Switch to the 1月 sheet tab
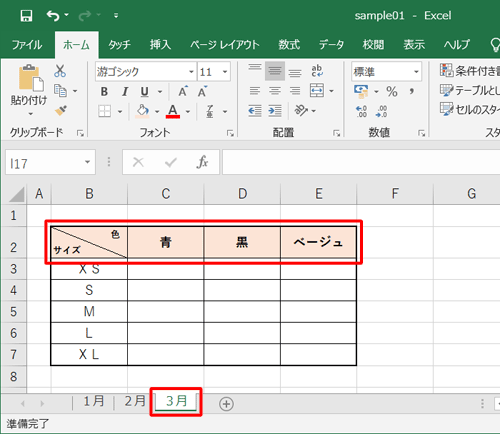The height and width of the screenshot is (434, 500). [x=94, y=401]
